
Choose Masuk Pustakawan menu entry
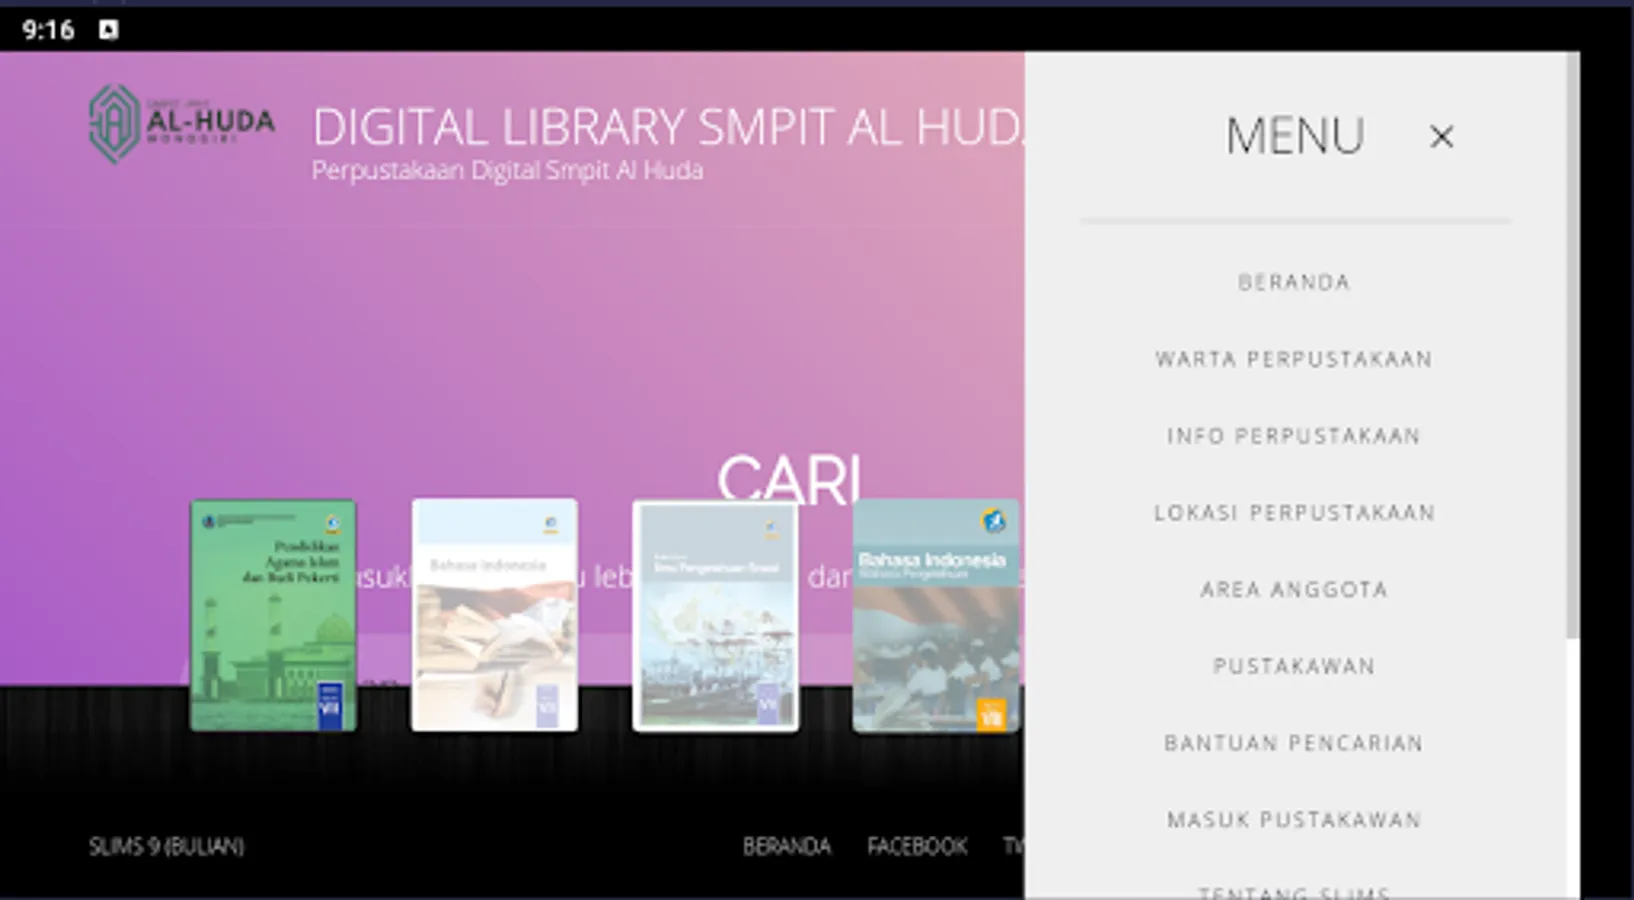tap(1294, 821)
